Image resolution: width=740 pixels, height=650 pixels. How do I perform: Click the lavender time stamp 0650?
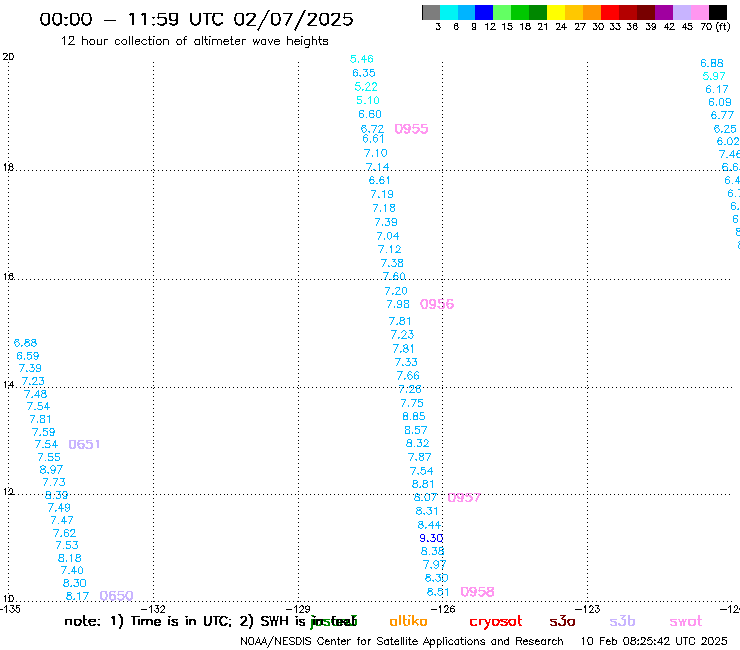coord(117,596)
